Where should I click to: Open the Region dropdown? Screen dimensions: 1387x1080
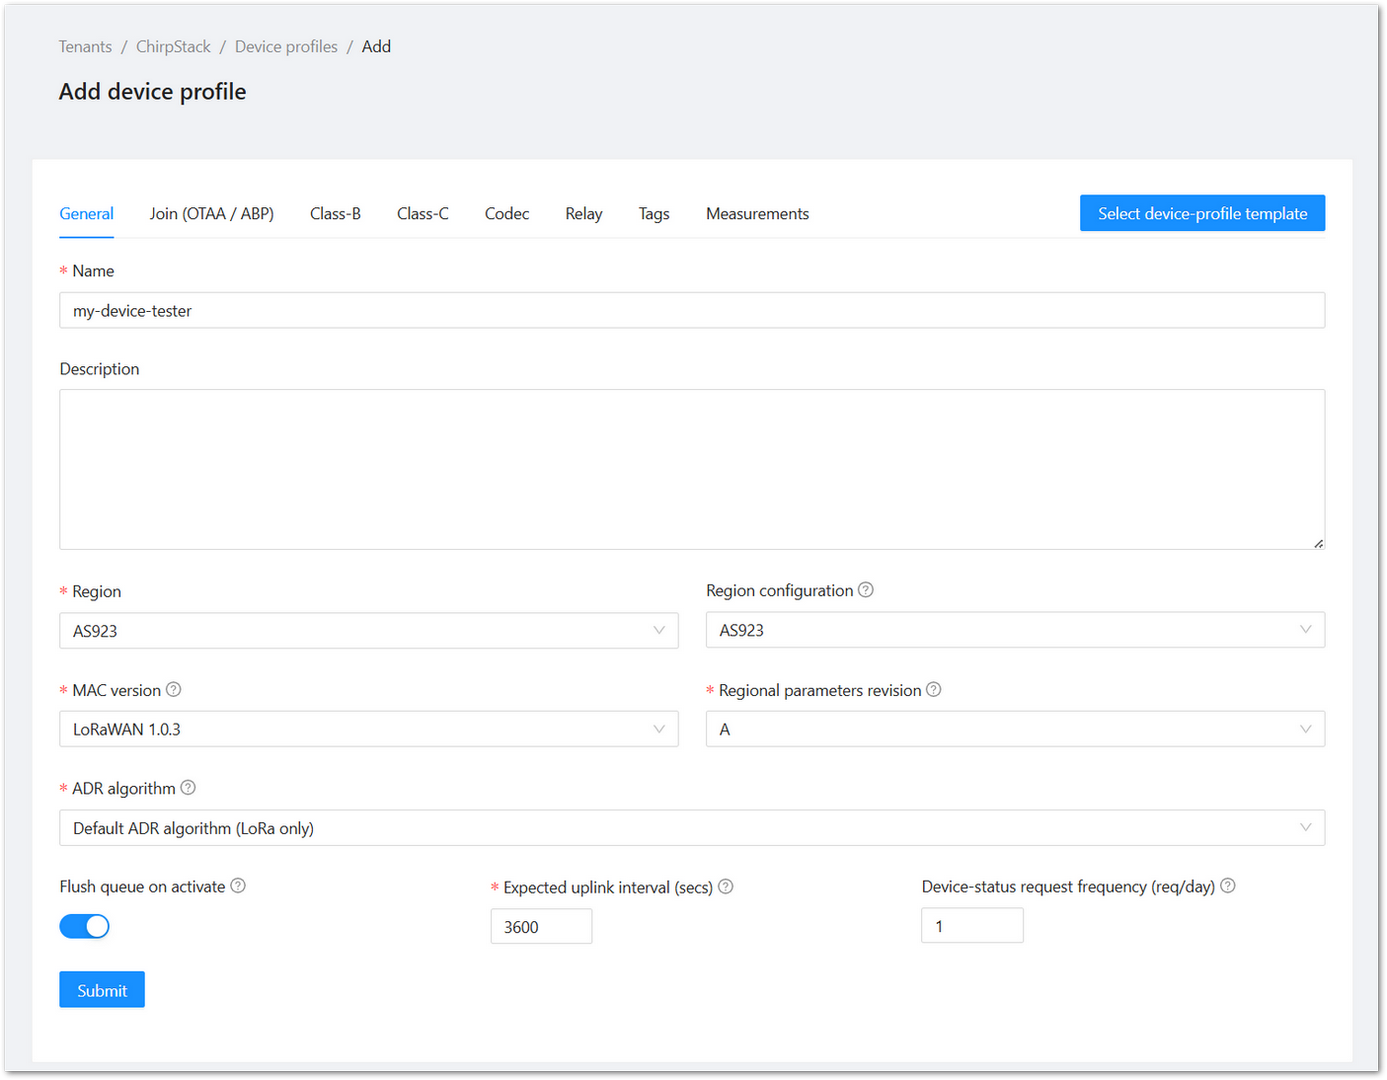(368, 630)
